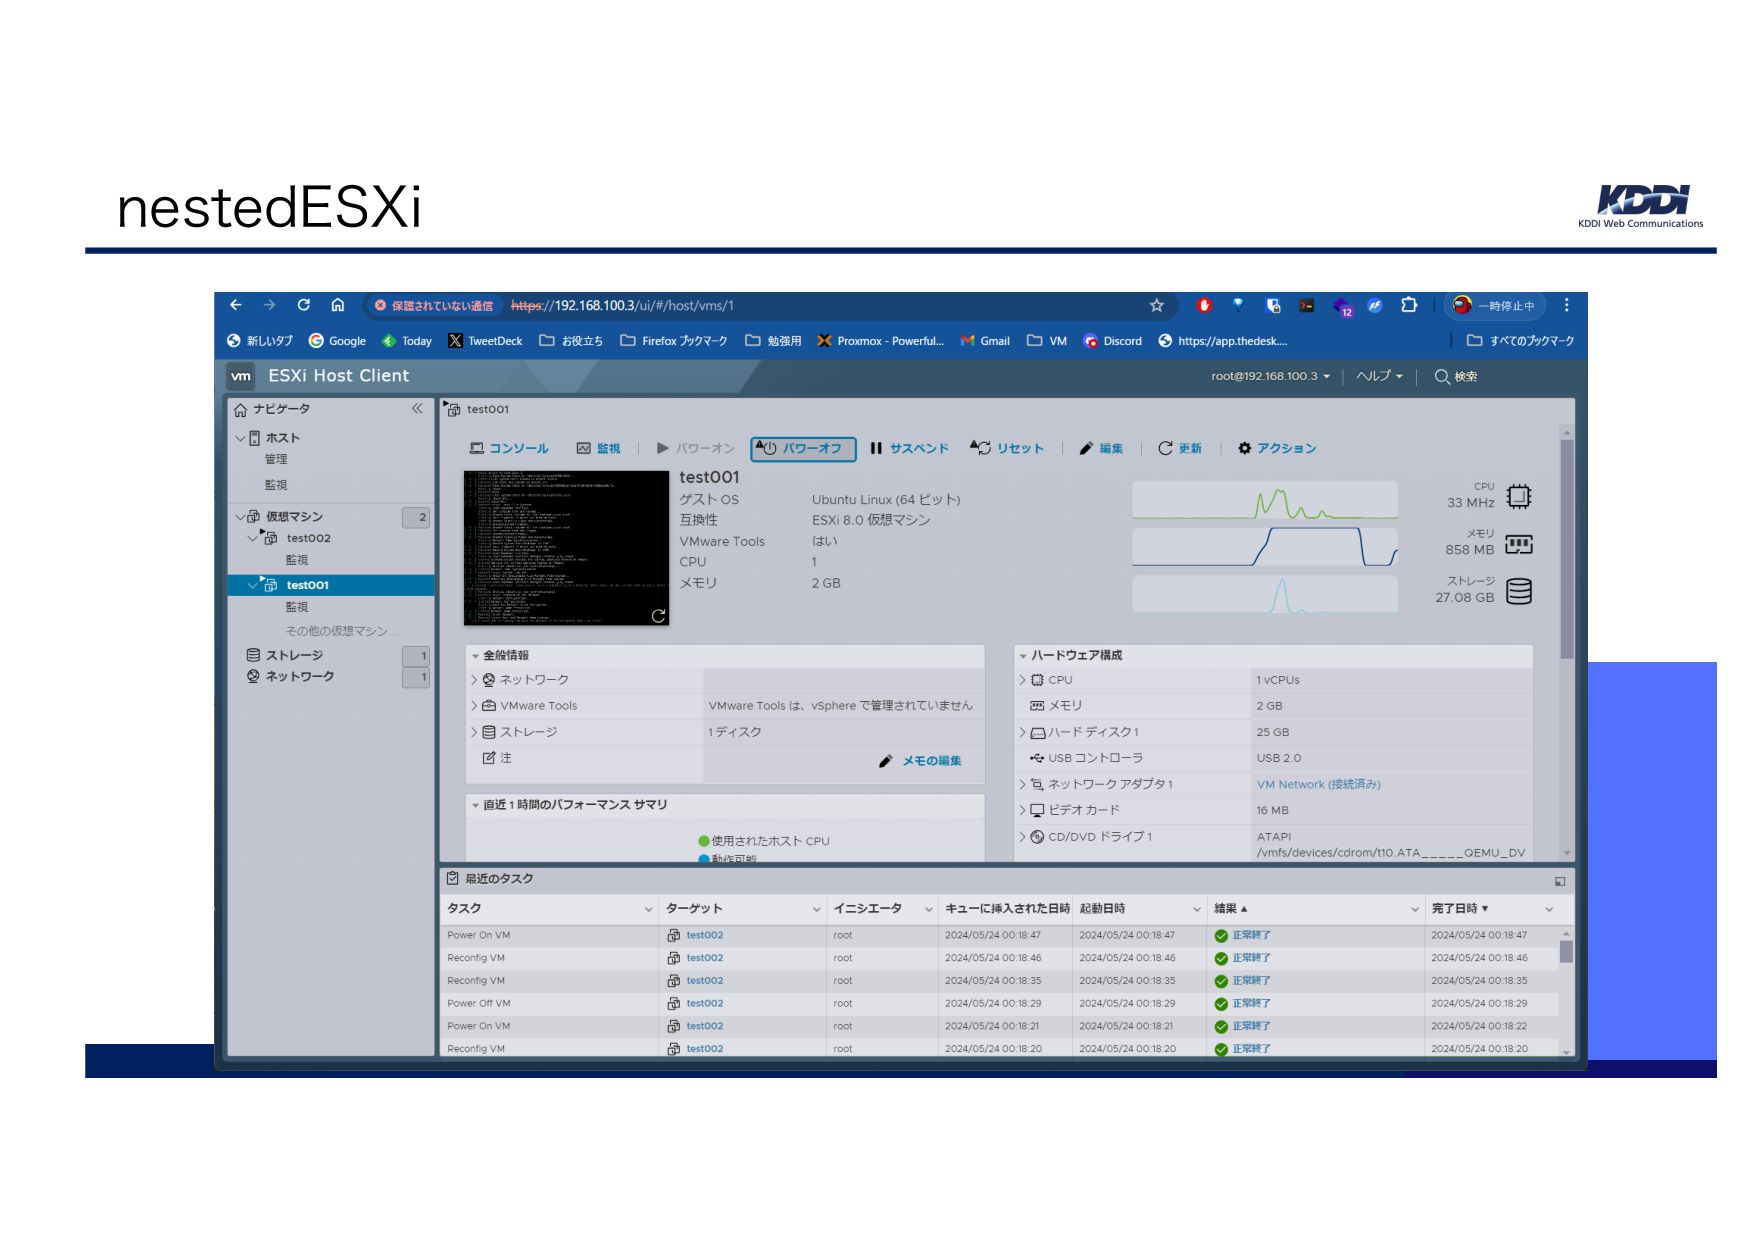Click the Power Off (パワーオフ) button
This screenshot has width=1754, height=1240.
[x=803, y=449]
